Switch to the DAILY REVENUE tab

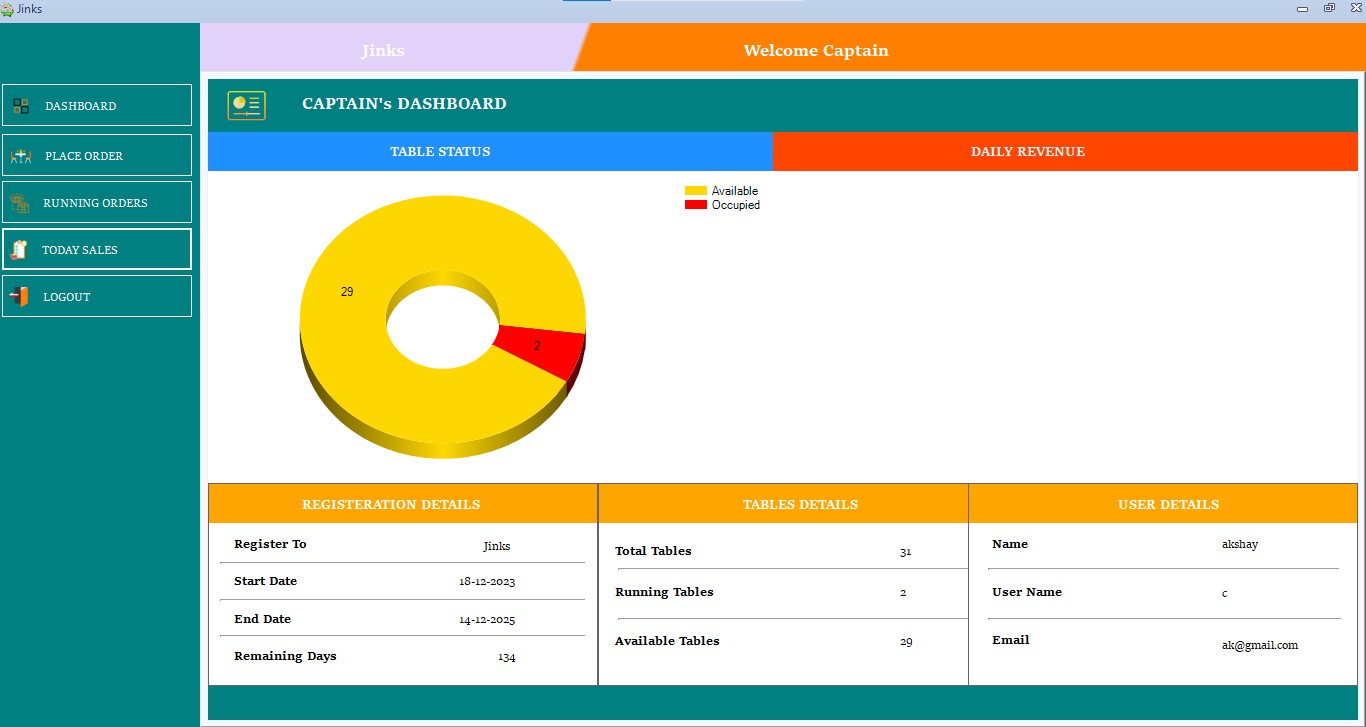point(1065,152)
